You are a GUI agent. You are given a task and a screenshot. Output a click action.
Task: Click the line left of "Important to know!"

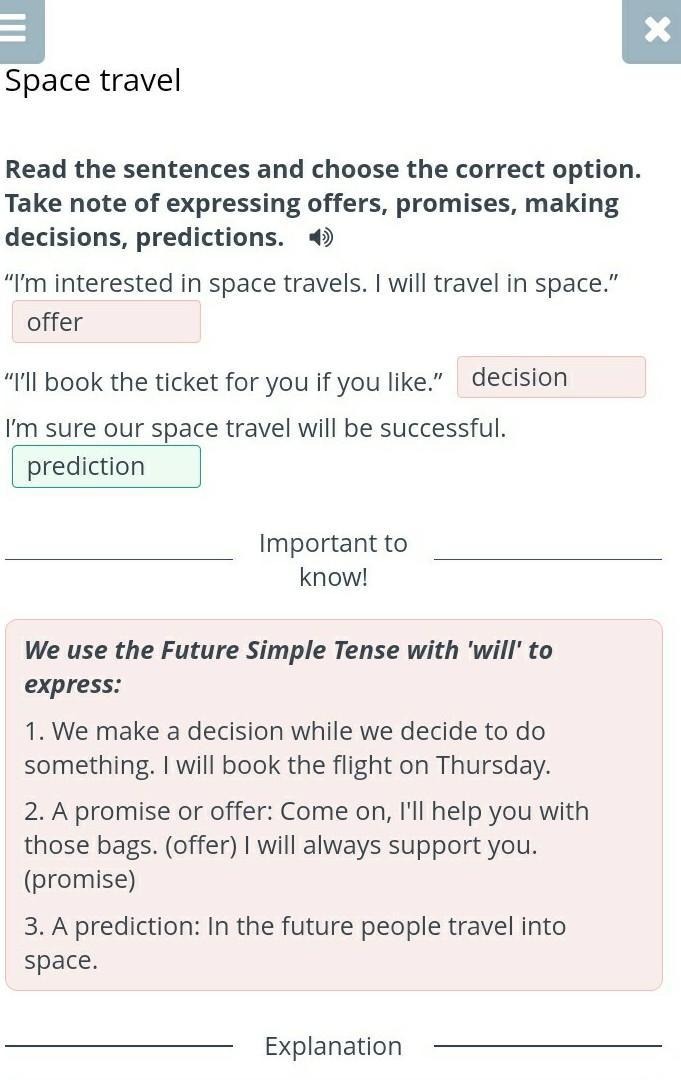click(118, 560)
